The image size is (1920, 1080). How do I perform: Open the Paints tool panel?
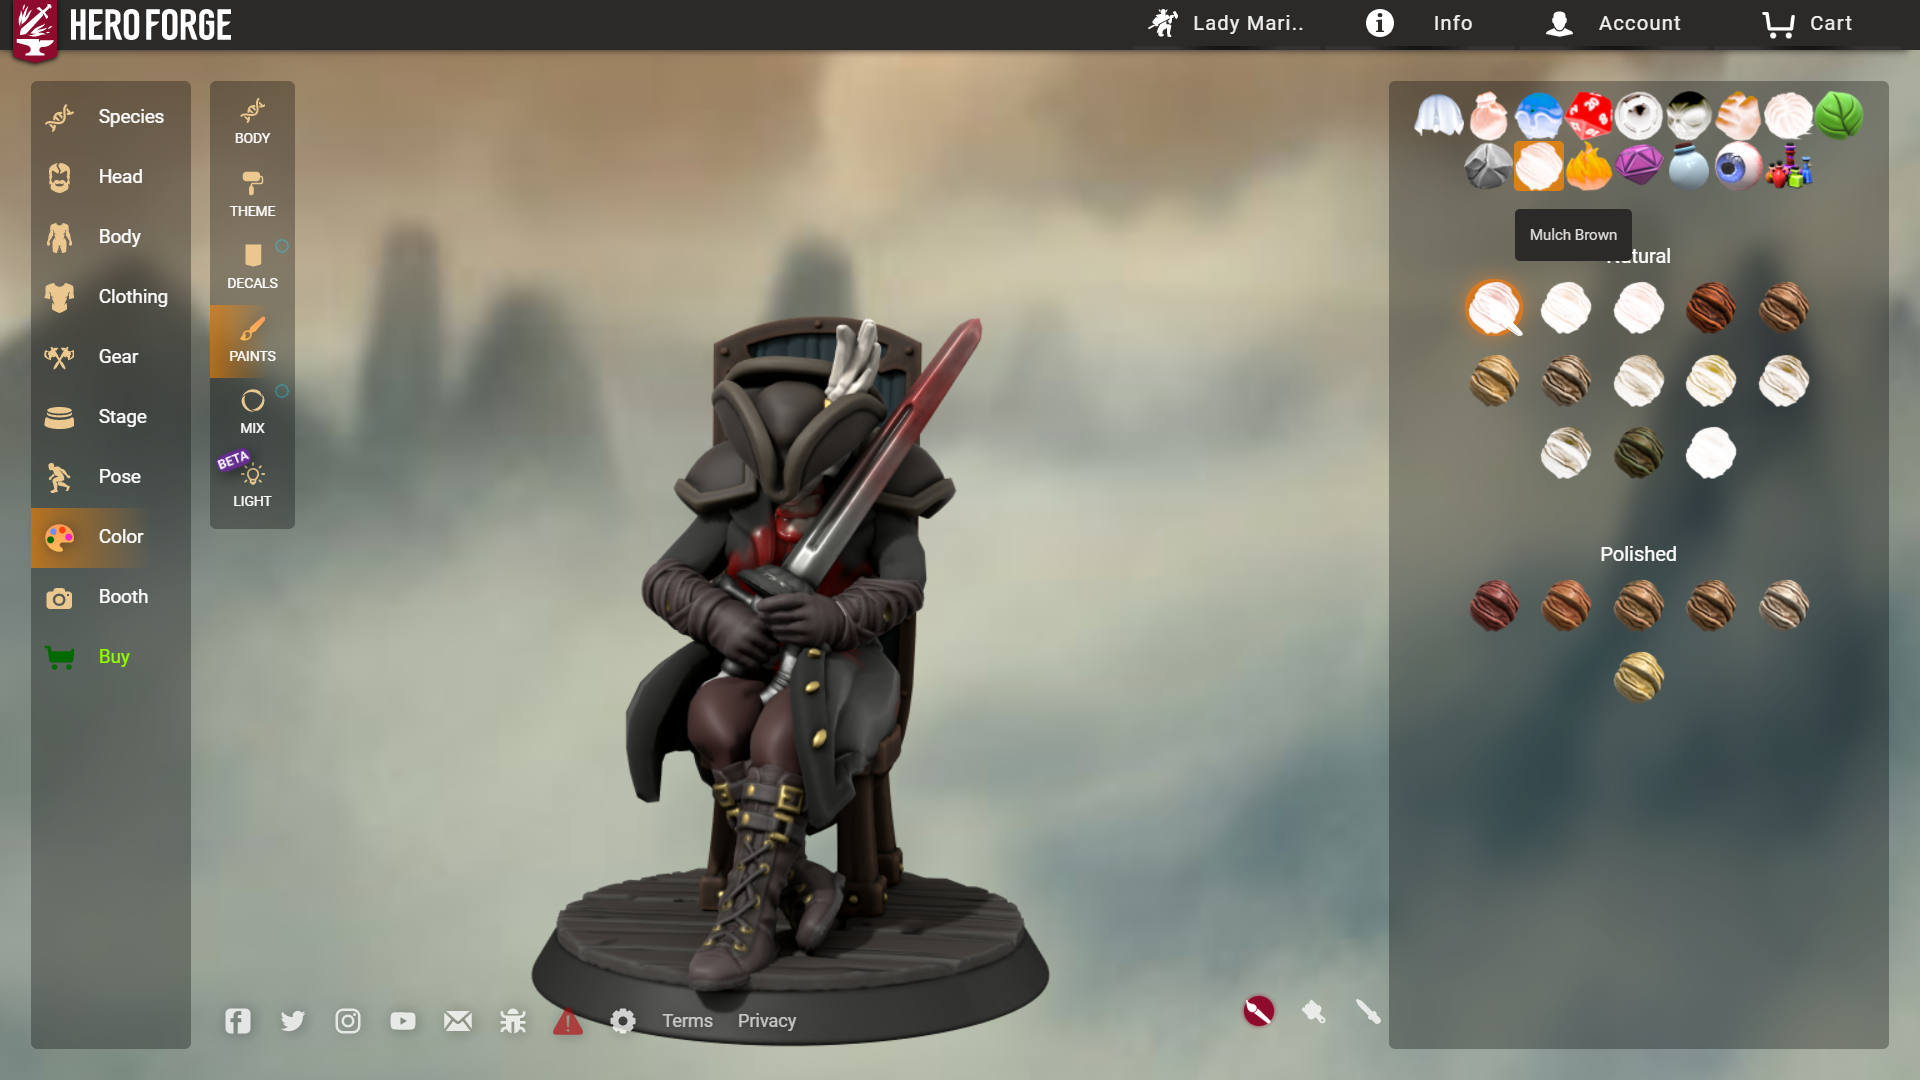click(x=252, y=340)
